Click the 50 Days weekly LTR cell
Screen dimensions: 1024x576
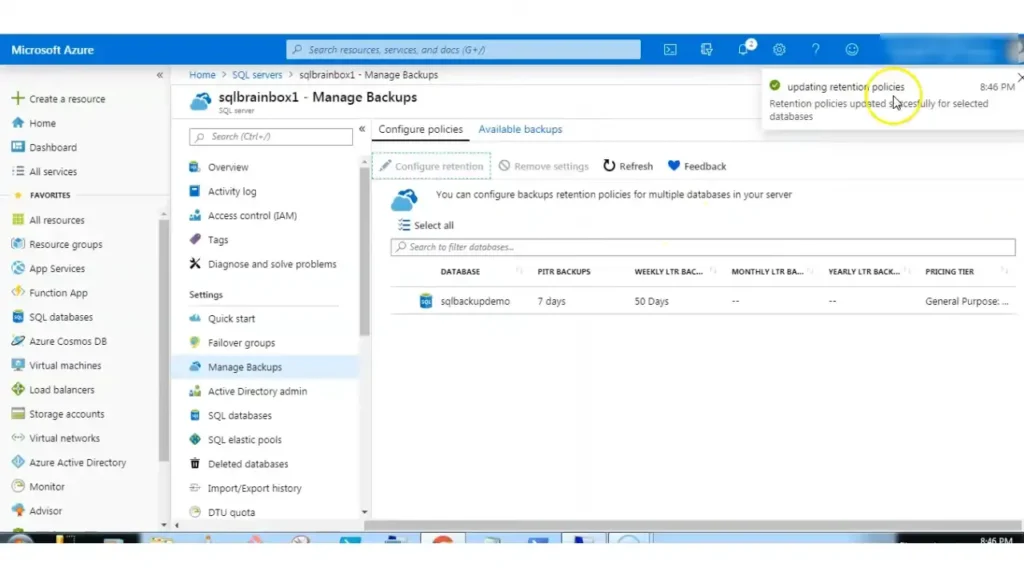[651, 301]
